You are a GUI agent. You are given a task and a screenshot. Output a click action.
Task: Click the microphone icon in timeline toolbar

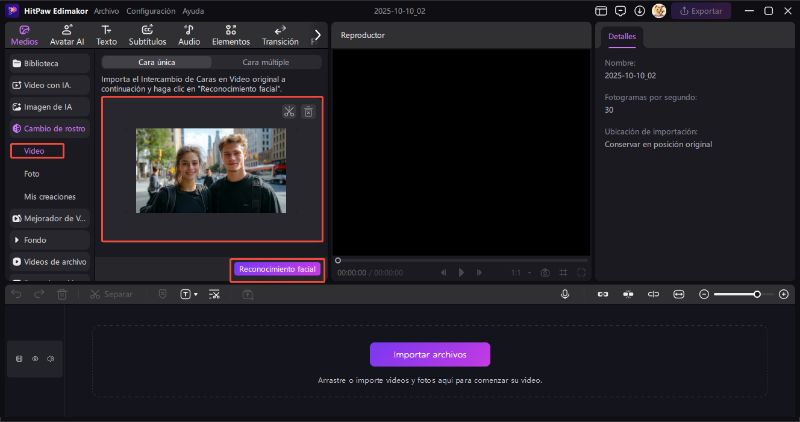(x=565, y=294)
